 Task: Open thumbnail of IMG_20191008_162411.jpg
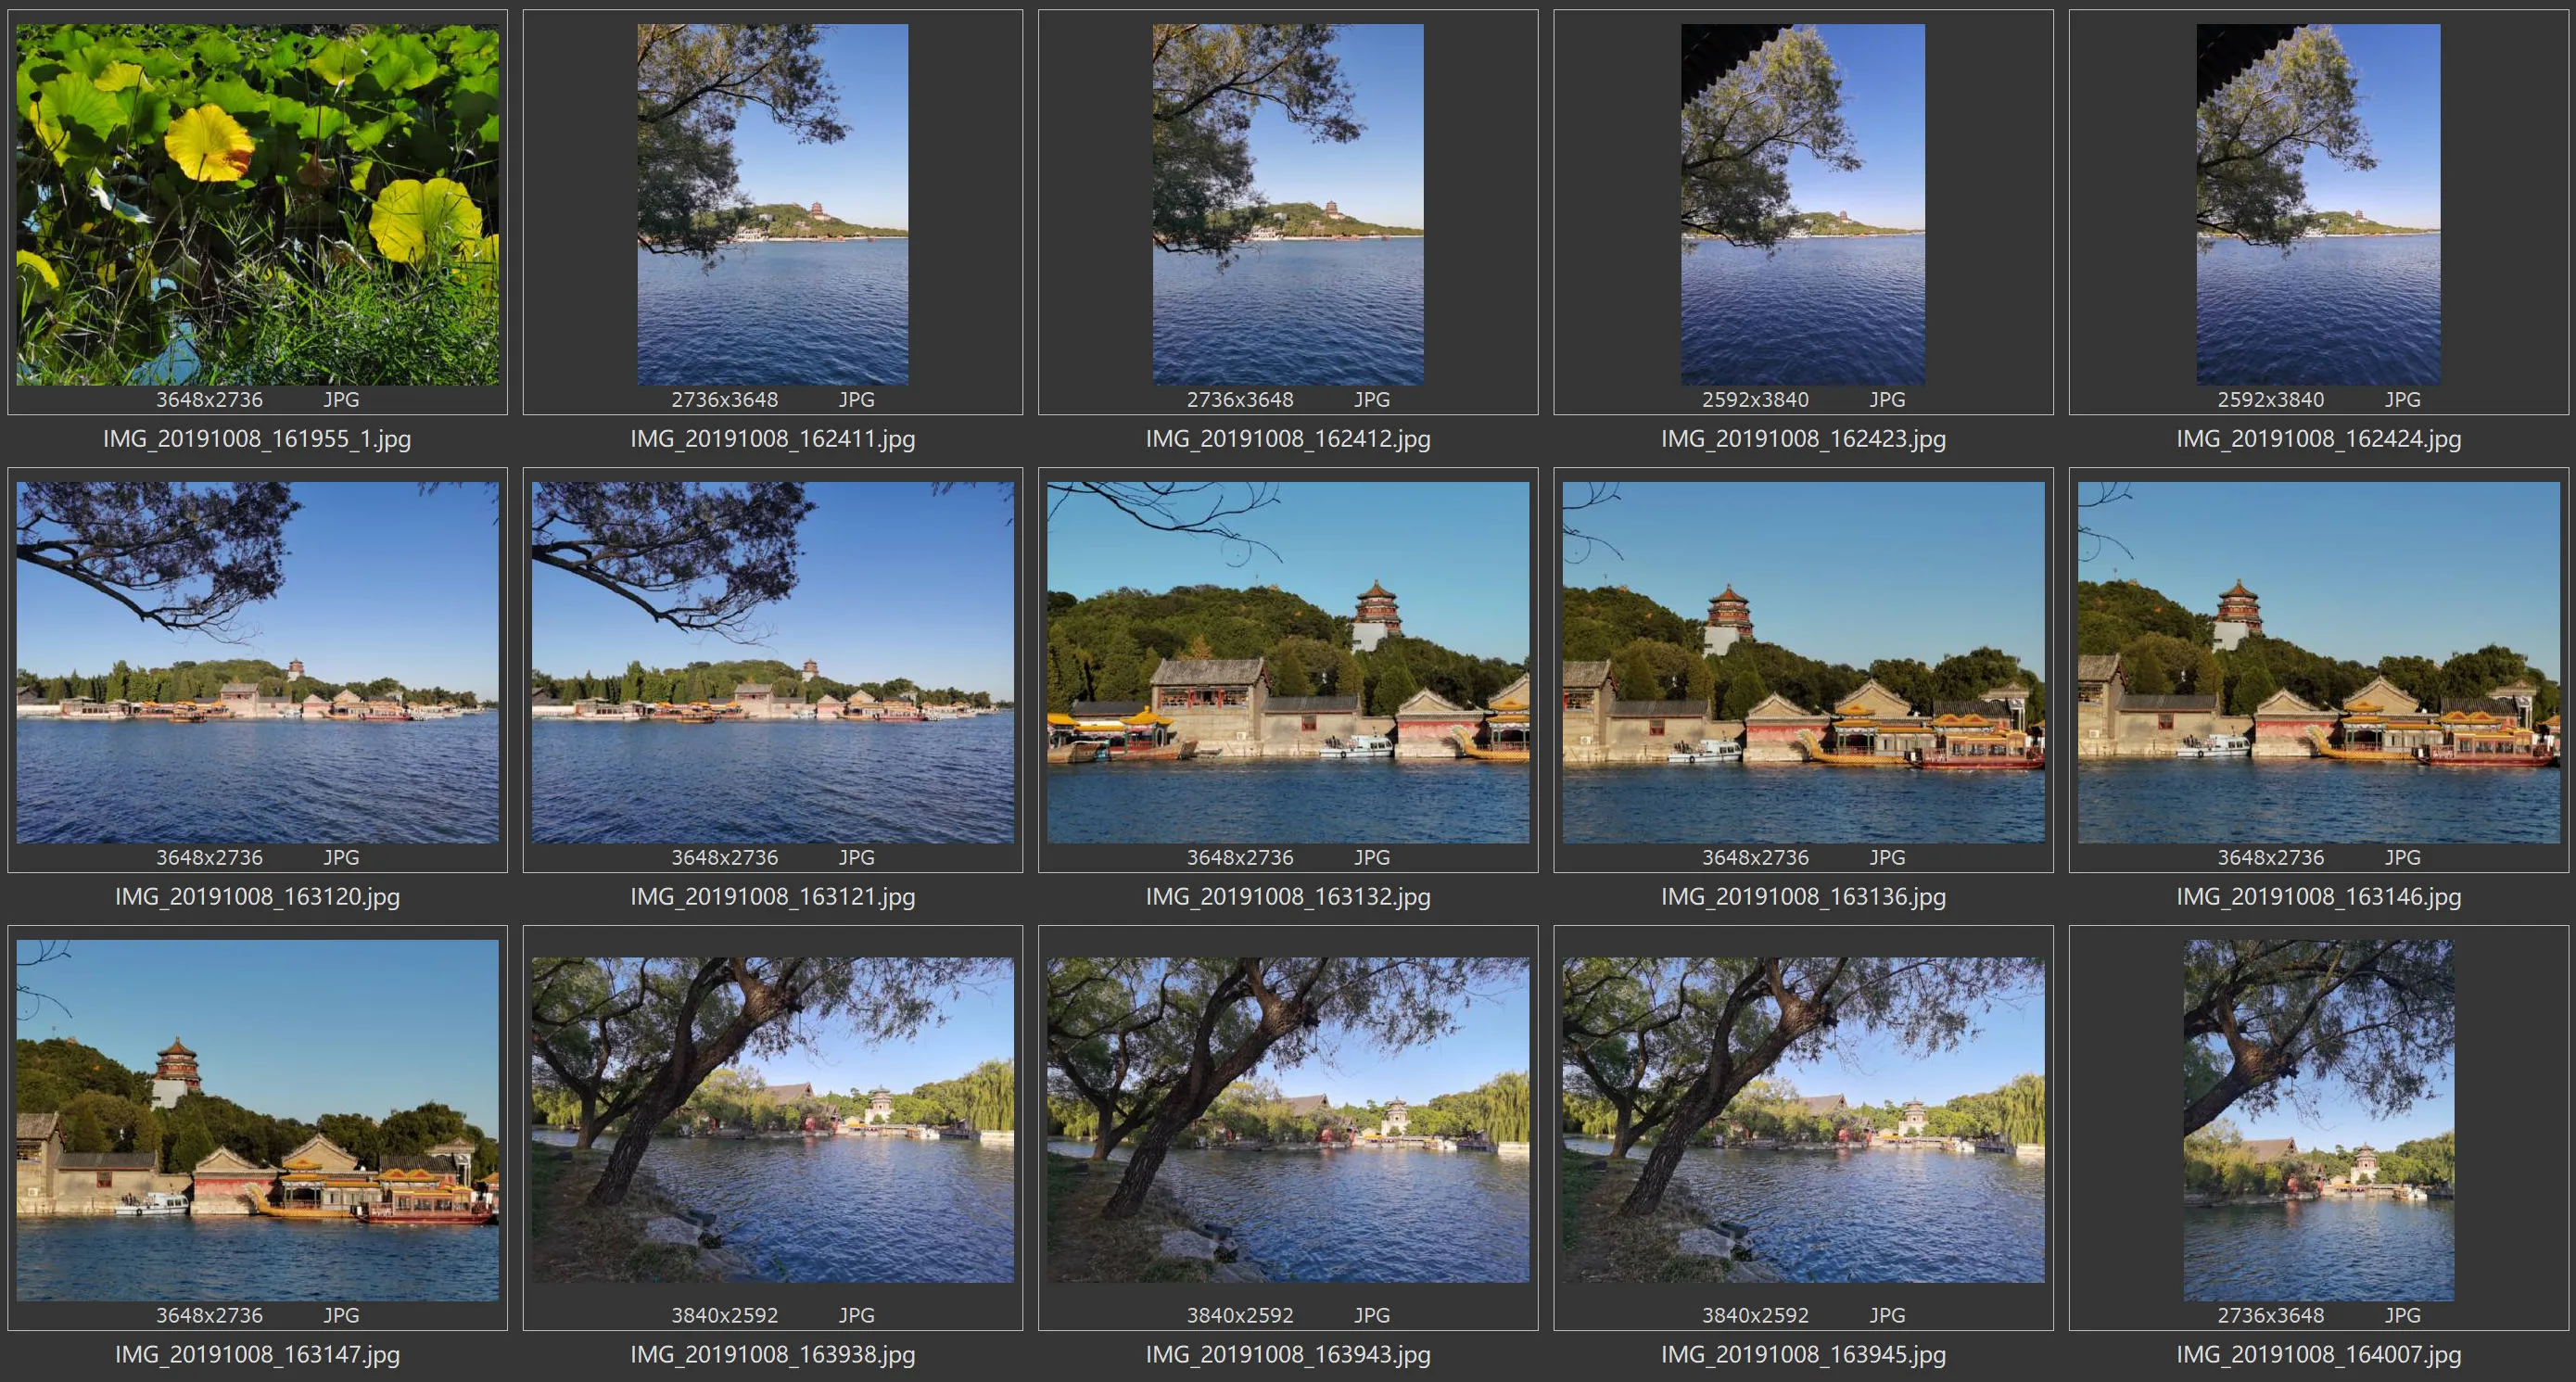(x=773, y=205)
